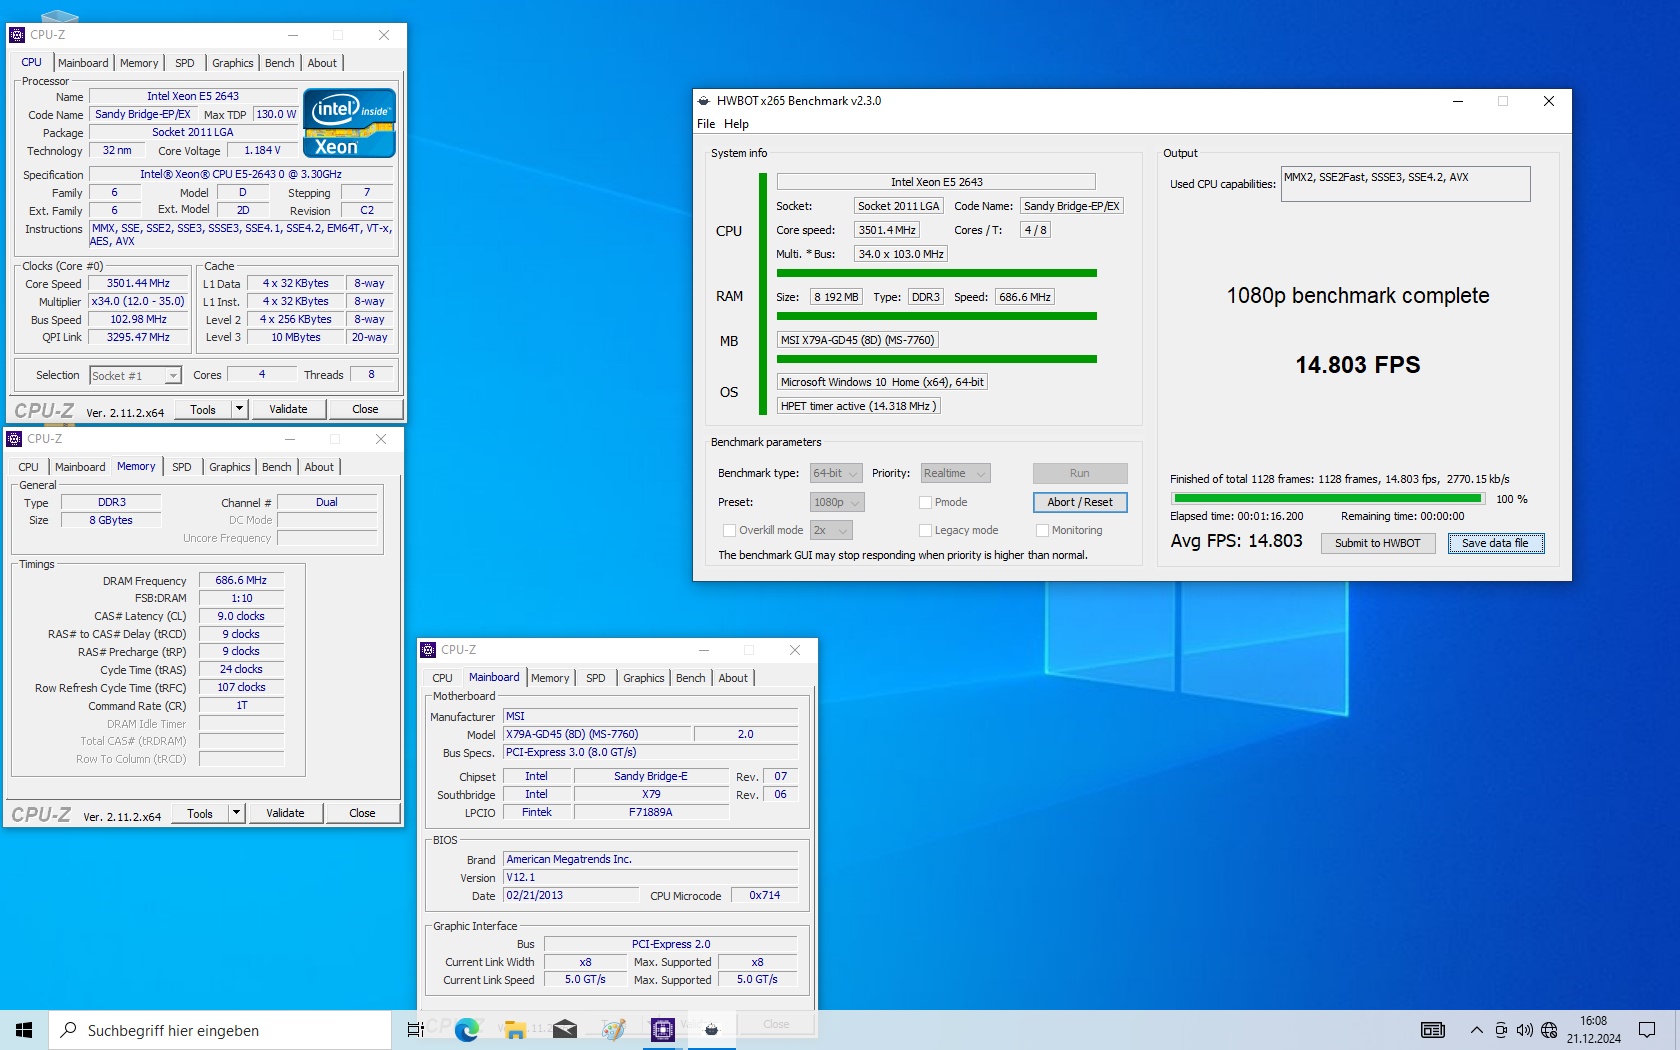Click the Used CPU capabilities text box
The image size is (1680, 1050).
[x=1405, y=184]
